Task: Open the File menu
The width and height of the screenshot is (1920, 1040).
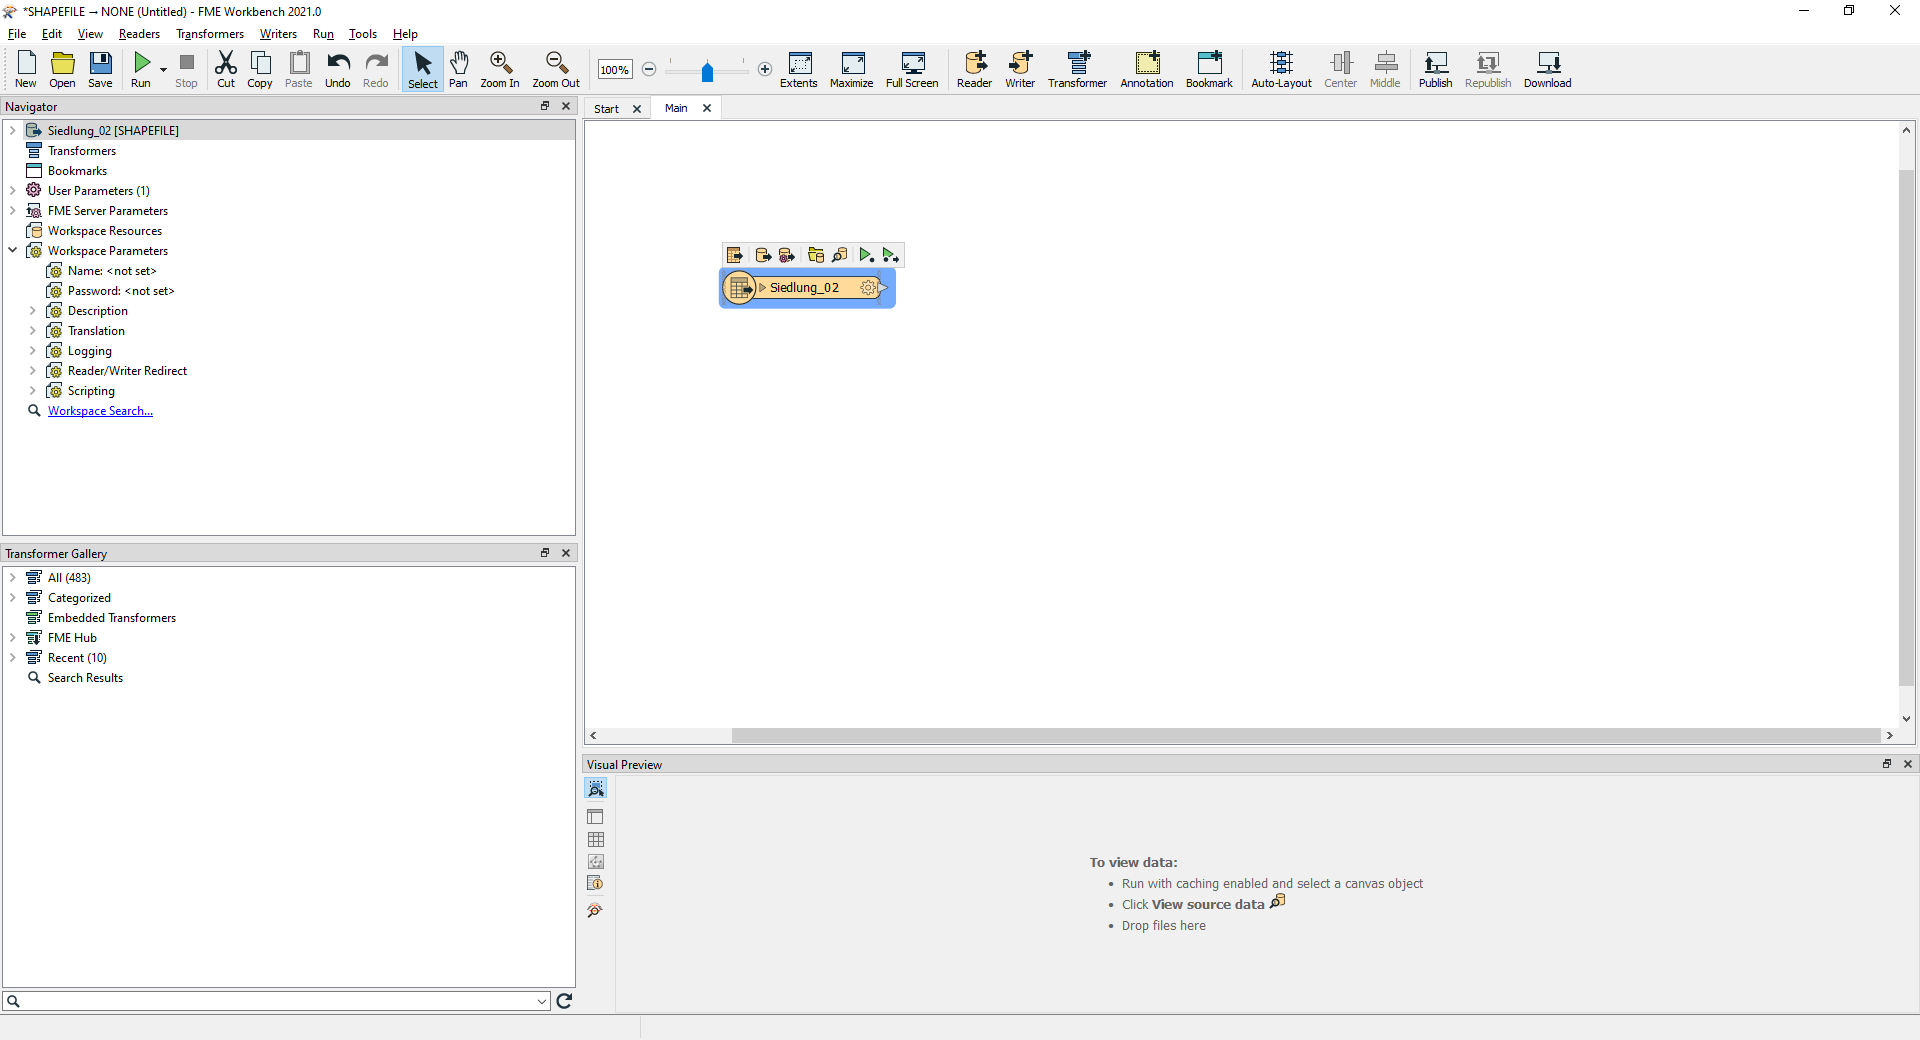Action: 17,34
